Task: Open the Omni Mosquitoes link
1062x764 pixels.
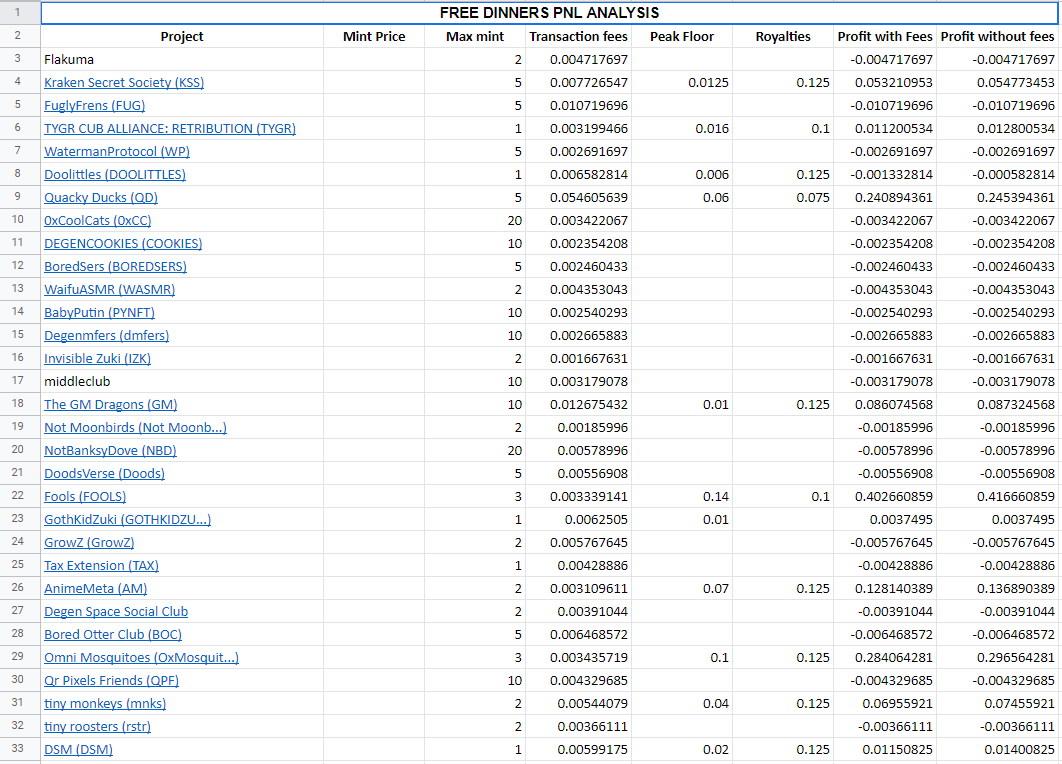Action: pyautogui.click(x=142, y=658)
